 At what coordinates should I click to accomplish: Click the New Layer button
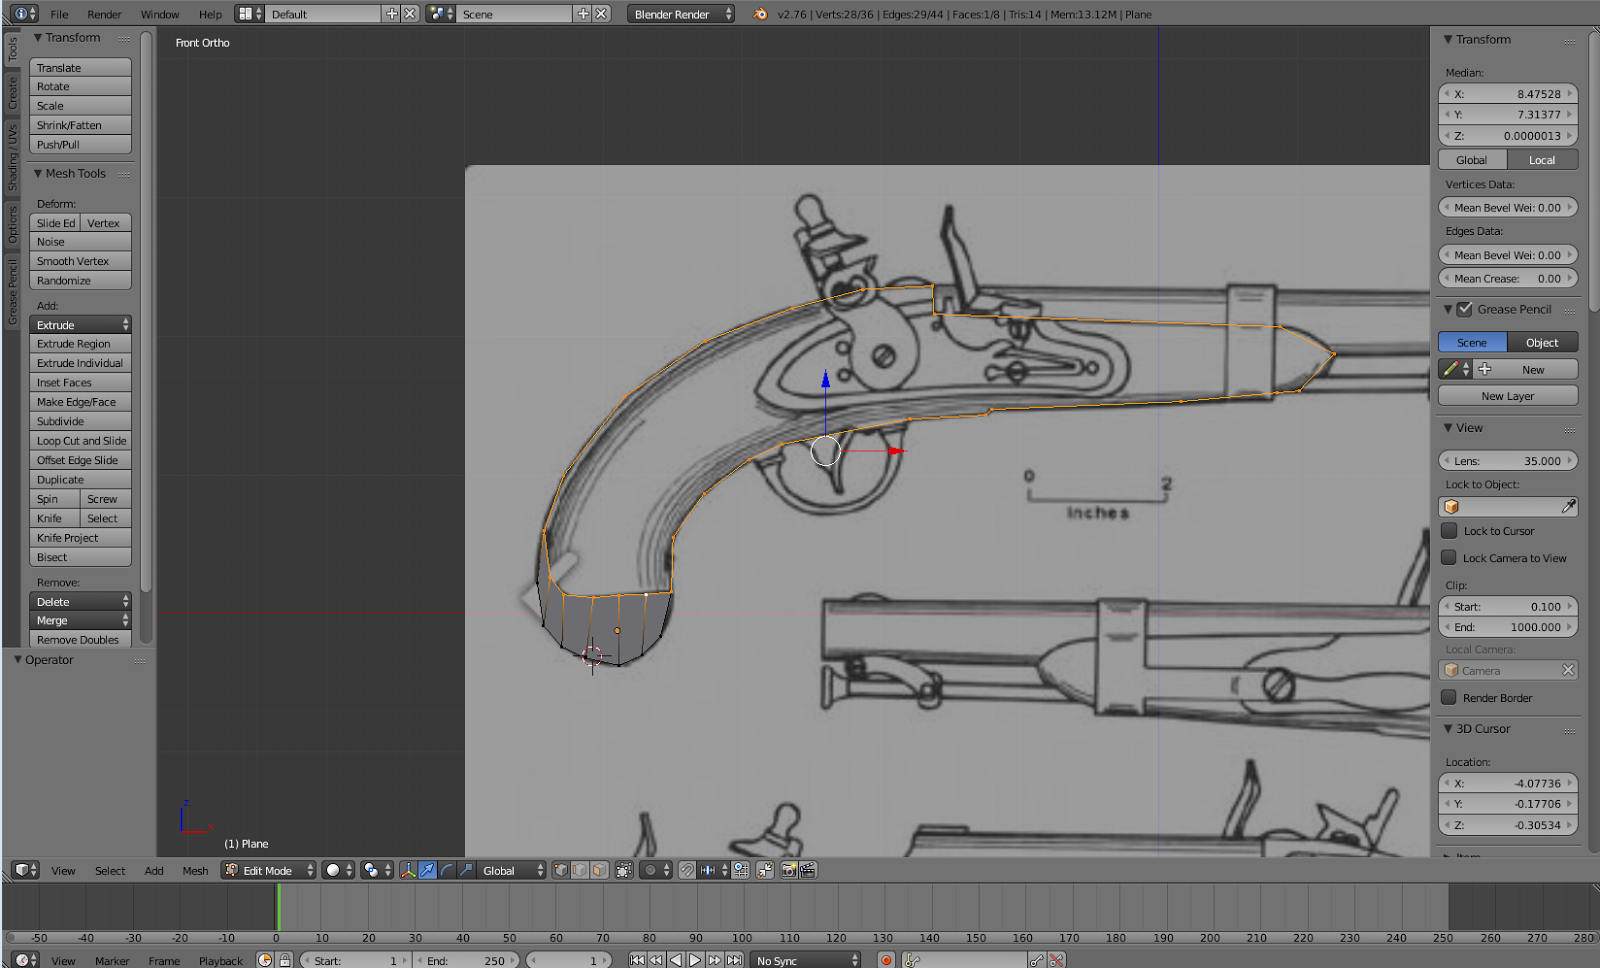point(1507,395)
